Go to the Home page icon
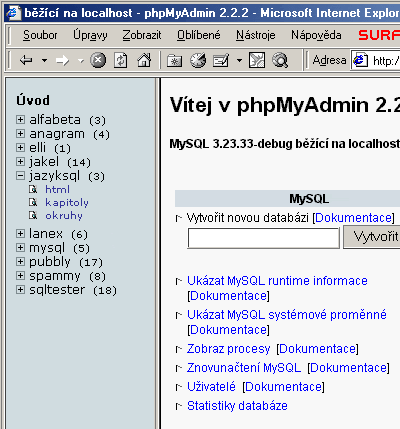Screen dimensions: 400x429 pos(144,60)
